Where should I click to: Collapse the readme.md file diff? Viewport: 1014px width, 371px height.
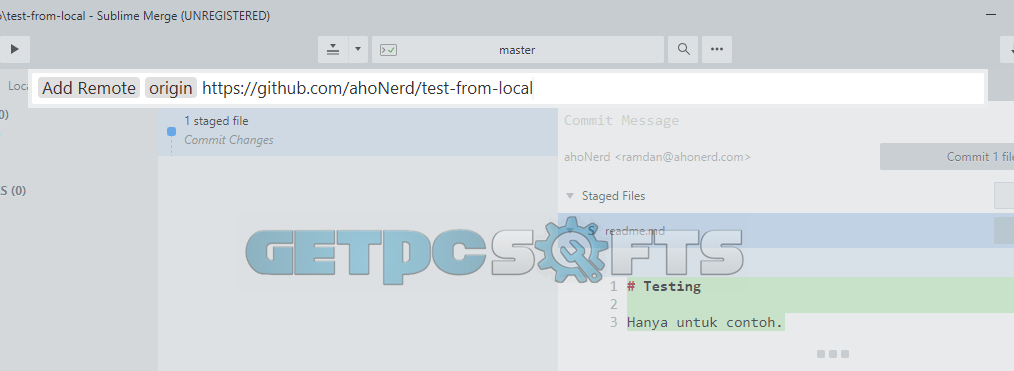click(x=570, y=231)
